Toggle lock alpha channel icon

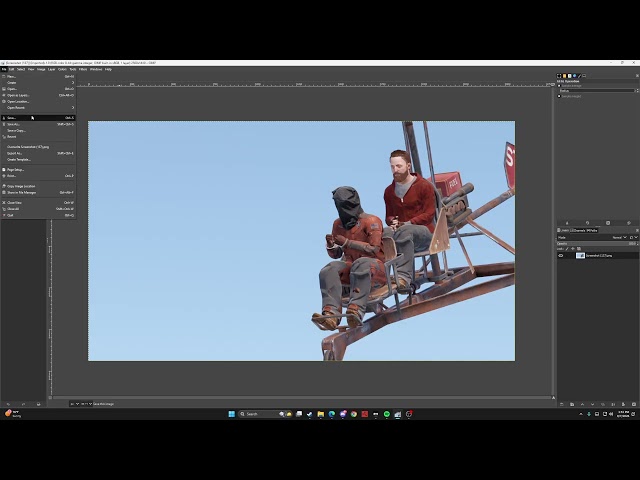579,249
